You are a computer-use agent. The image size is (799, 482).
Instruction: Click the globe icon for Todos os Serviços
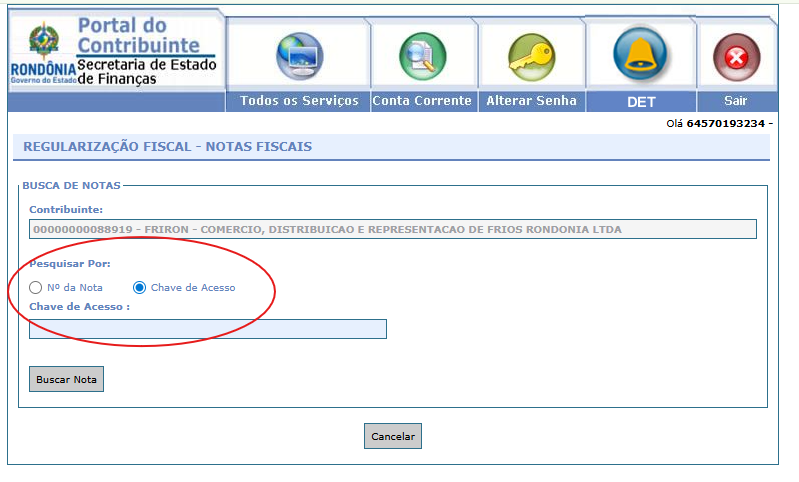(298, 56)
